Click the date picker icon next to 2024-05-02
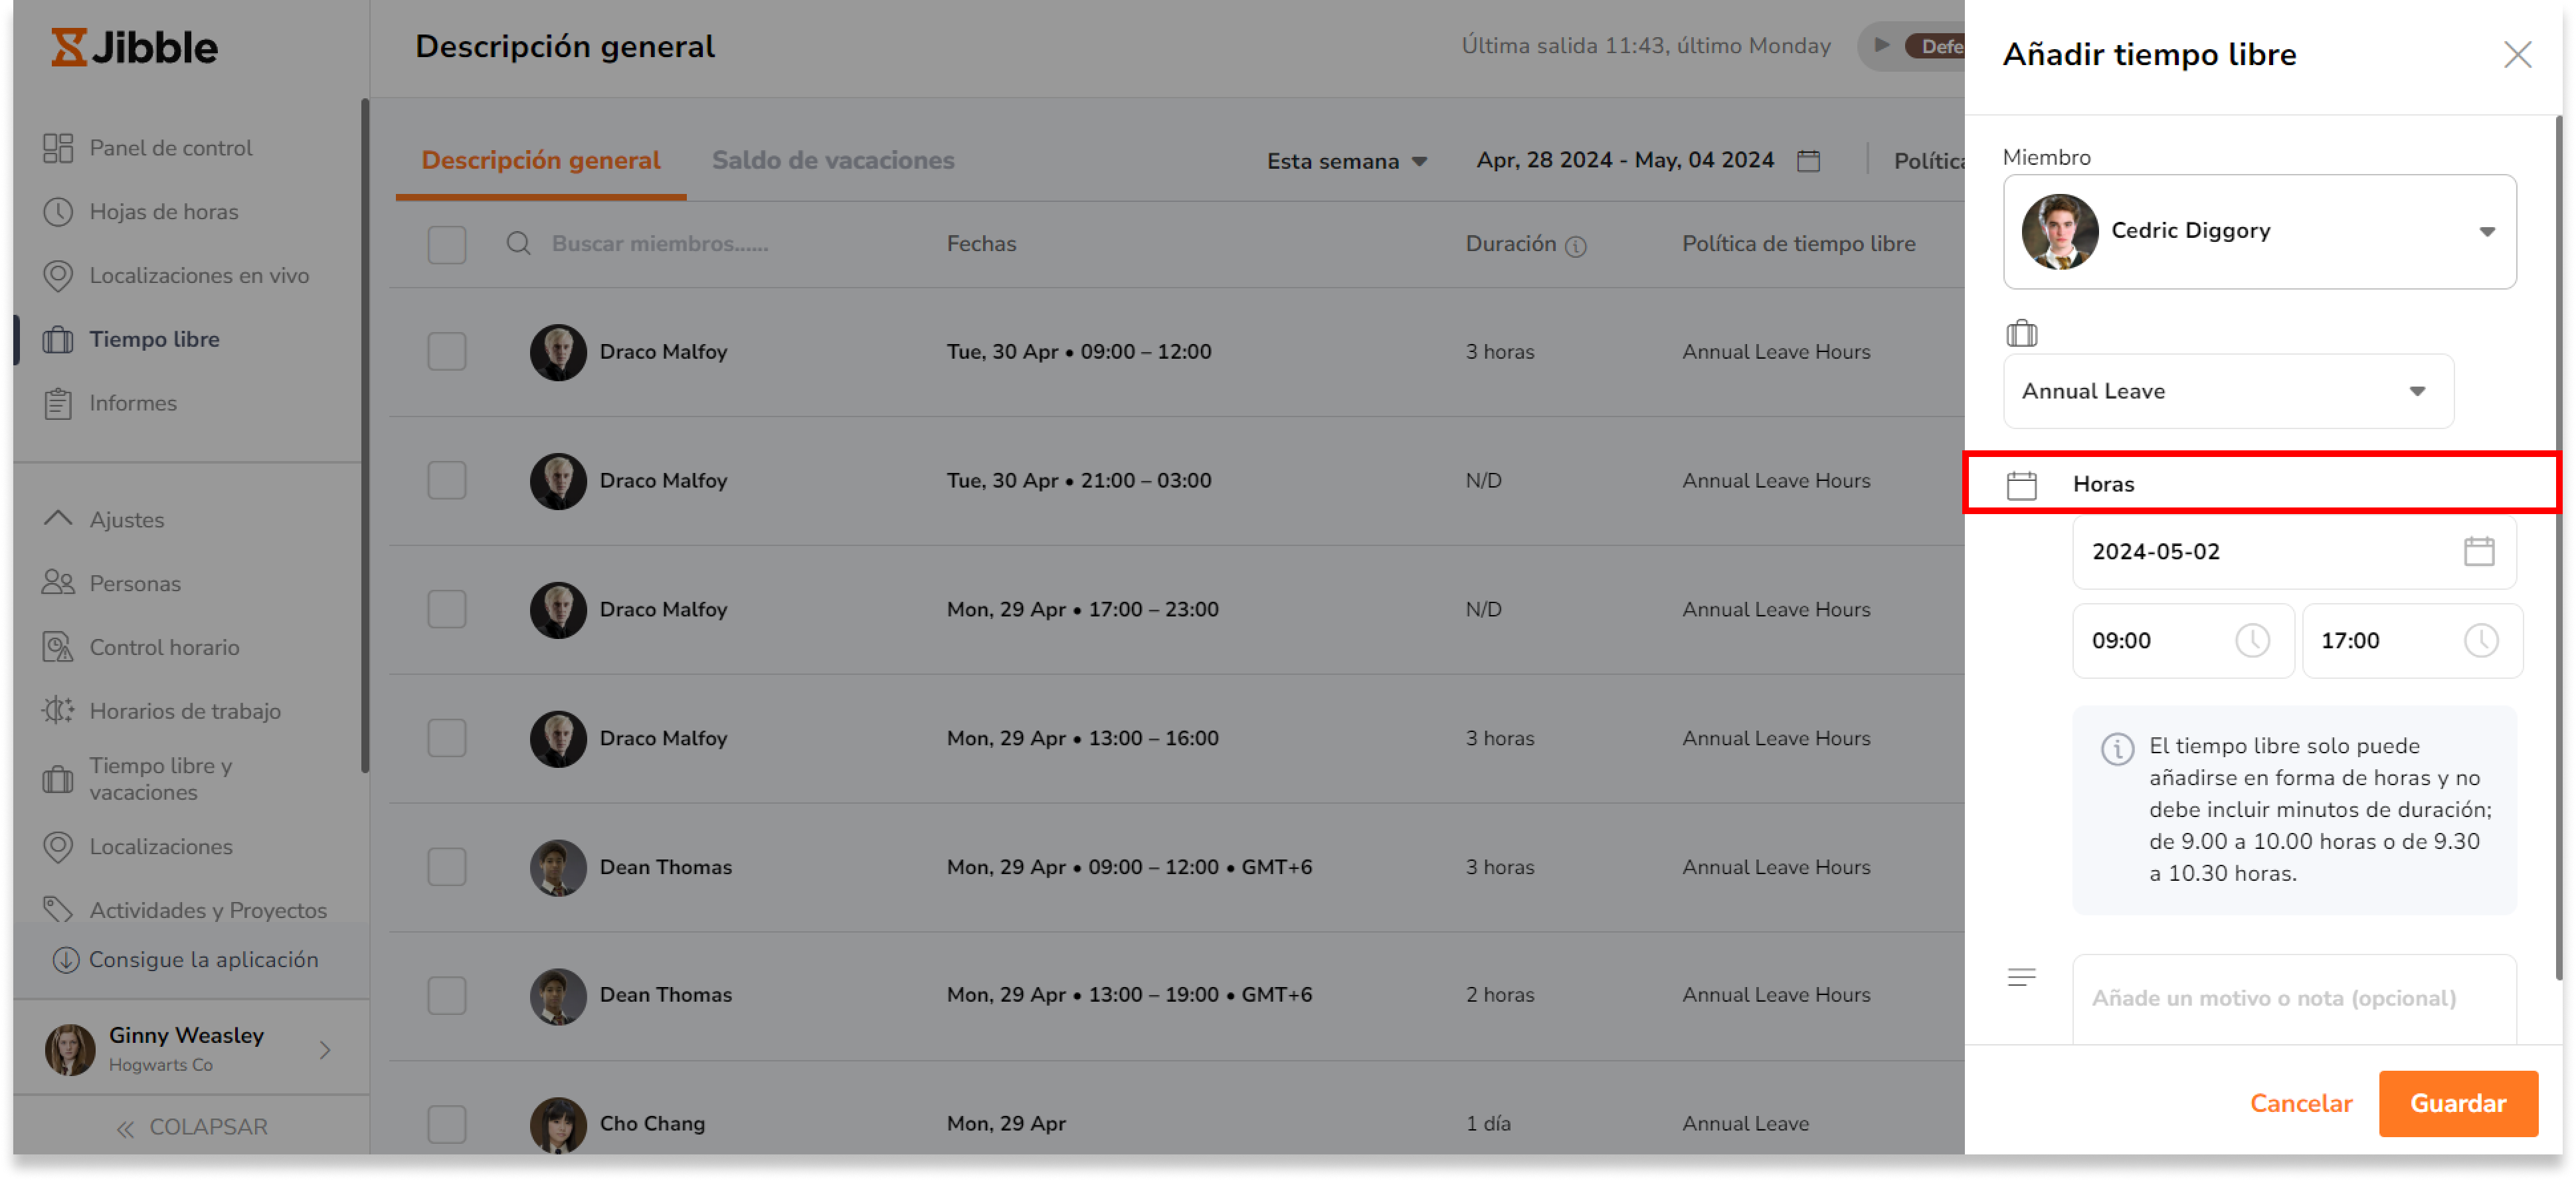 pos(2481,550)
